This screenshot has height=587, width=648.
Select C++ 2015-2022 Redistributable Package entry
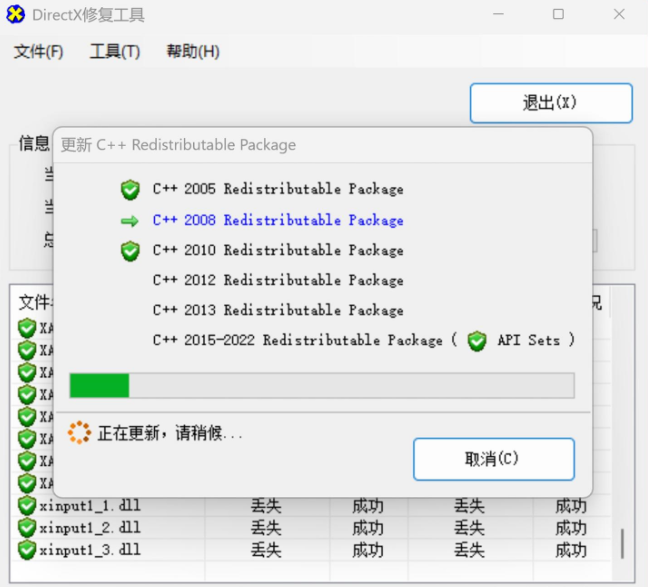coord(297,341)
